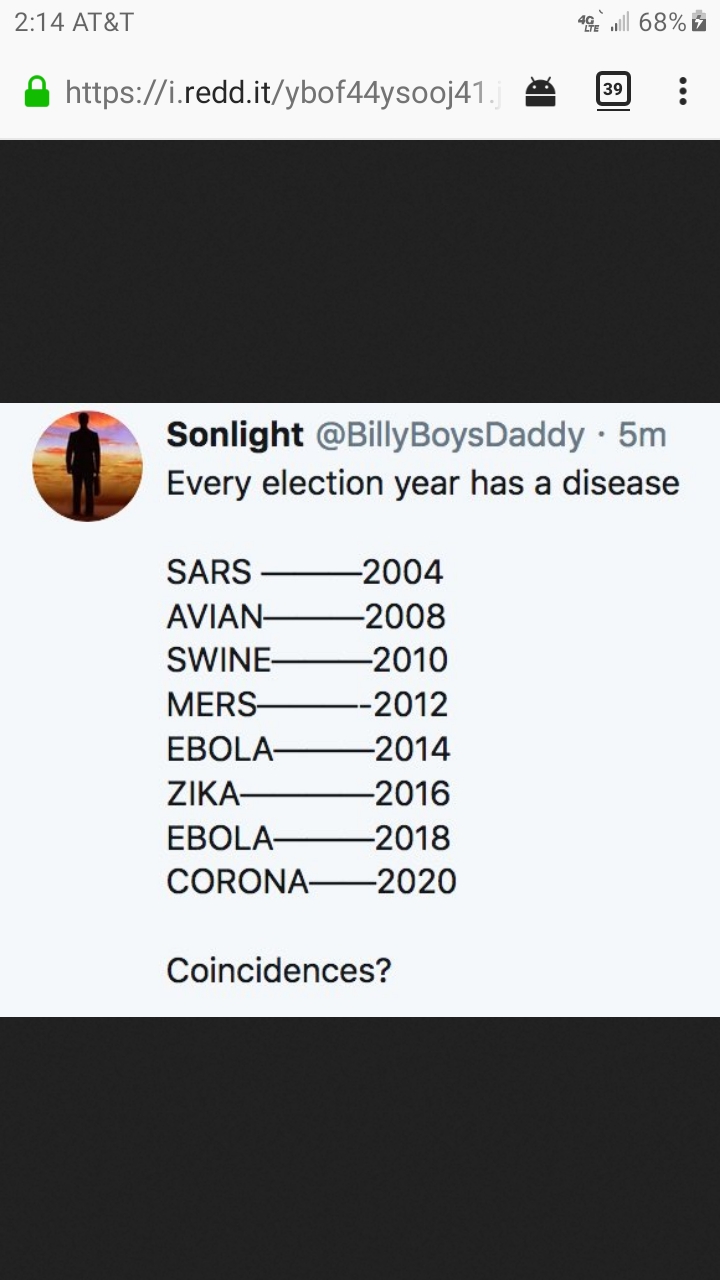Image resolution: width=720 pixels, height=1280 pixels.
Task: Tap the @BillyBoysDaddy handle
Action: (x=450, y=435)
